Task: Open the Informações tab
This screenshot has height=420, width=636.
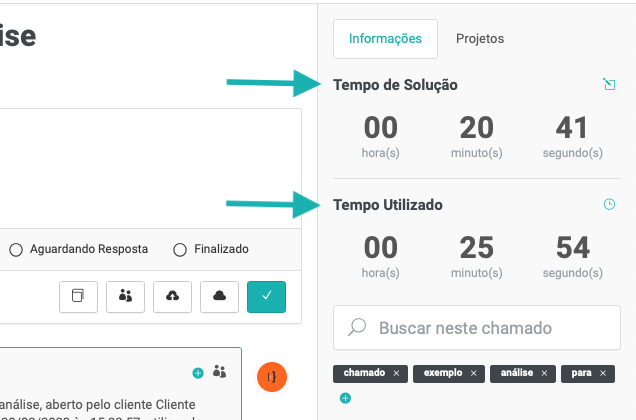Action: pos(385,39)
